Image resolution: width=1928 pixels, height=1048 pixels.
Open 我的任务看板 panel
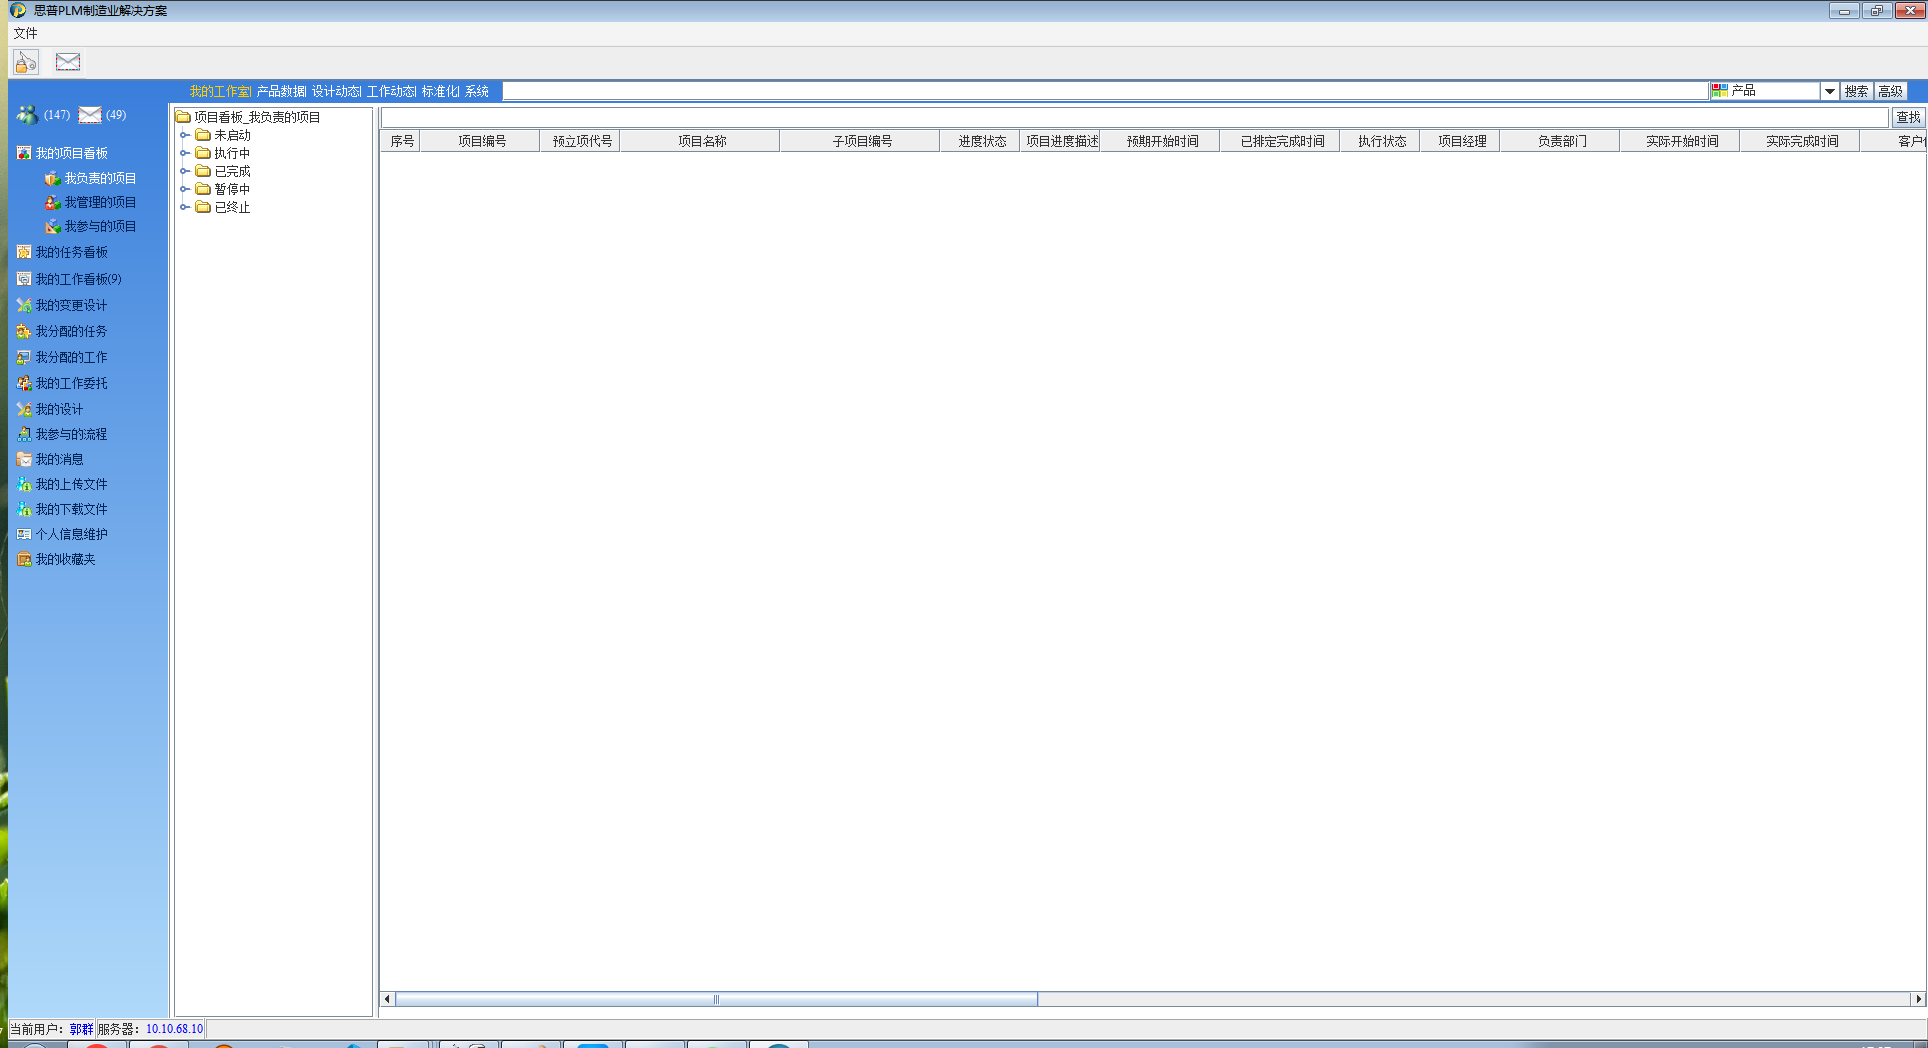pos(70,252)
